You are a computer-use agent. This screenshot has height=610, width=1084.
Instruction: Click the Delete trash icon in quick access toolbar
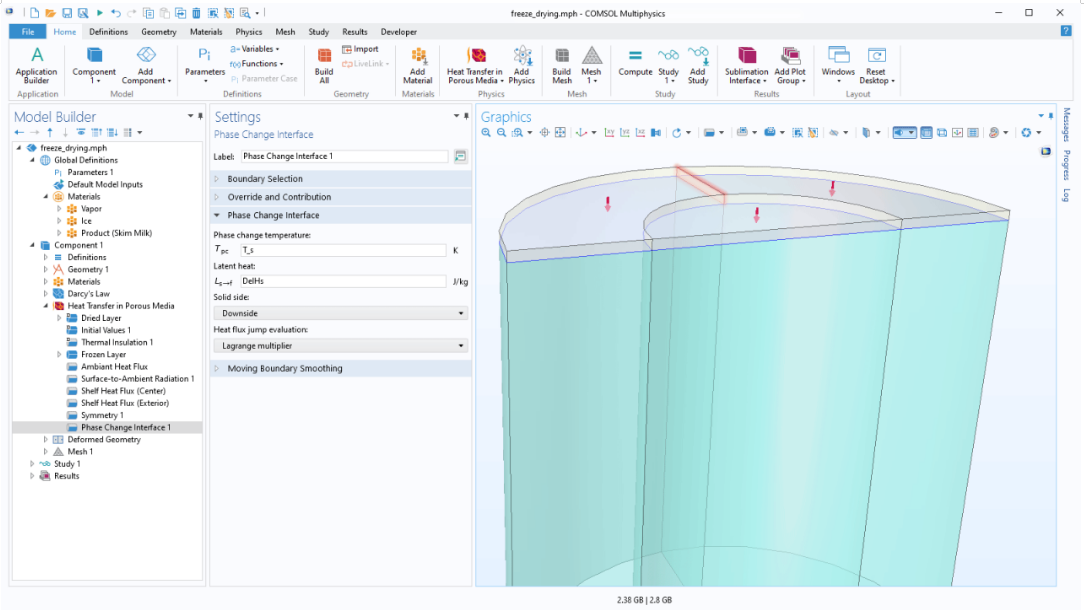196,13
